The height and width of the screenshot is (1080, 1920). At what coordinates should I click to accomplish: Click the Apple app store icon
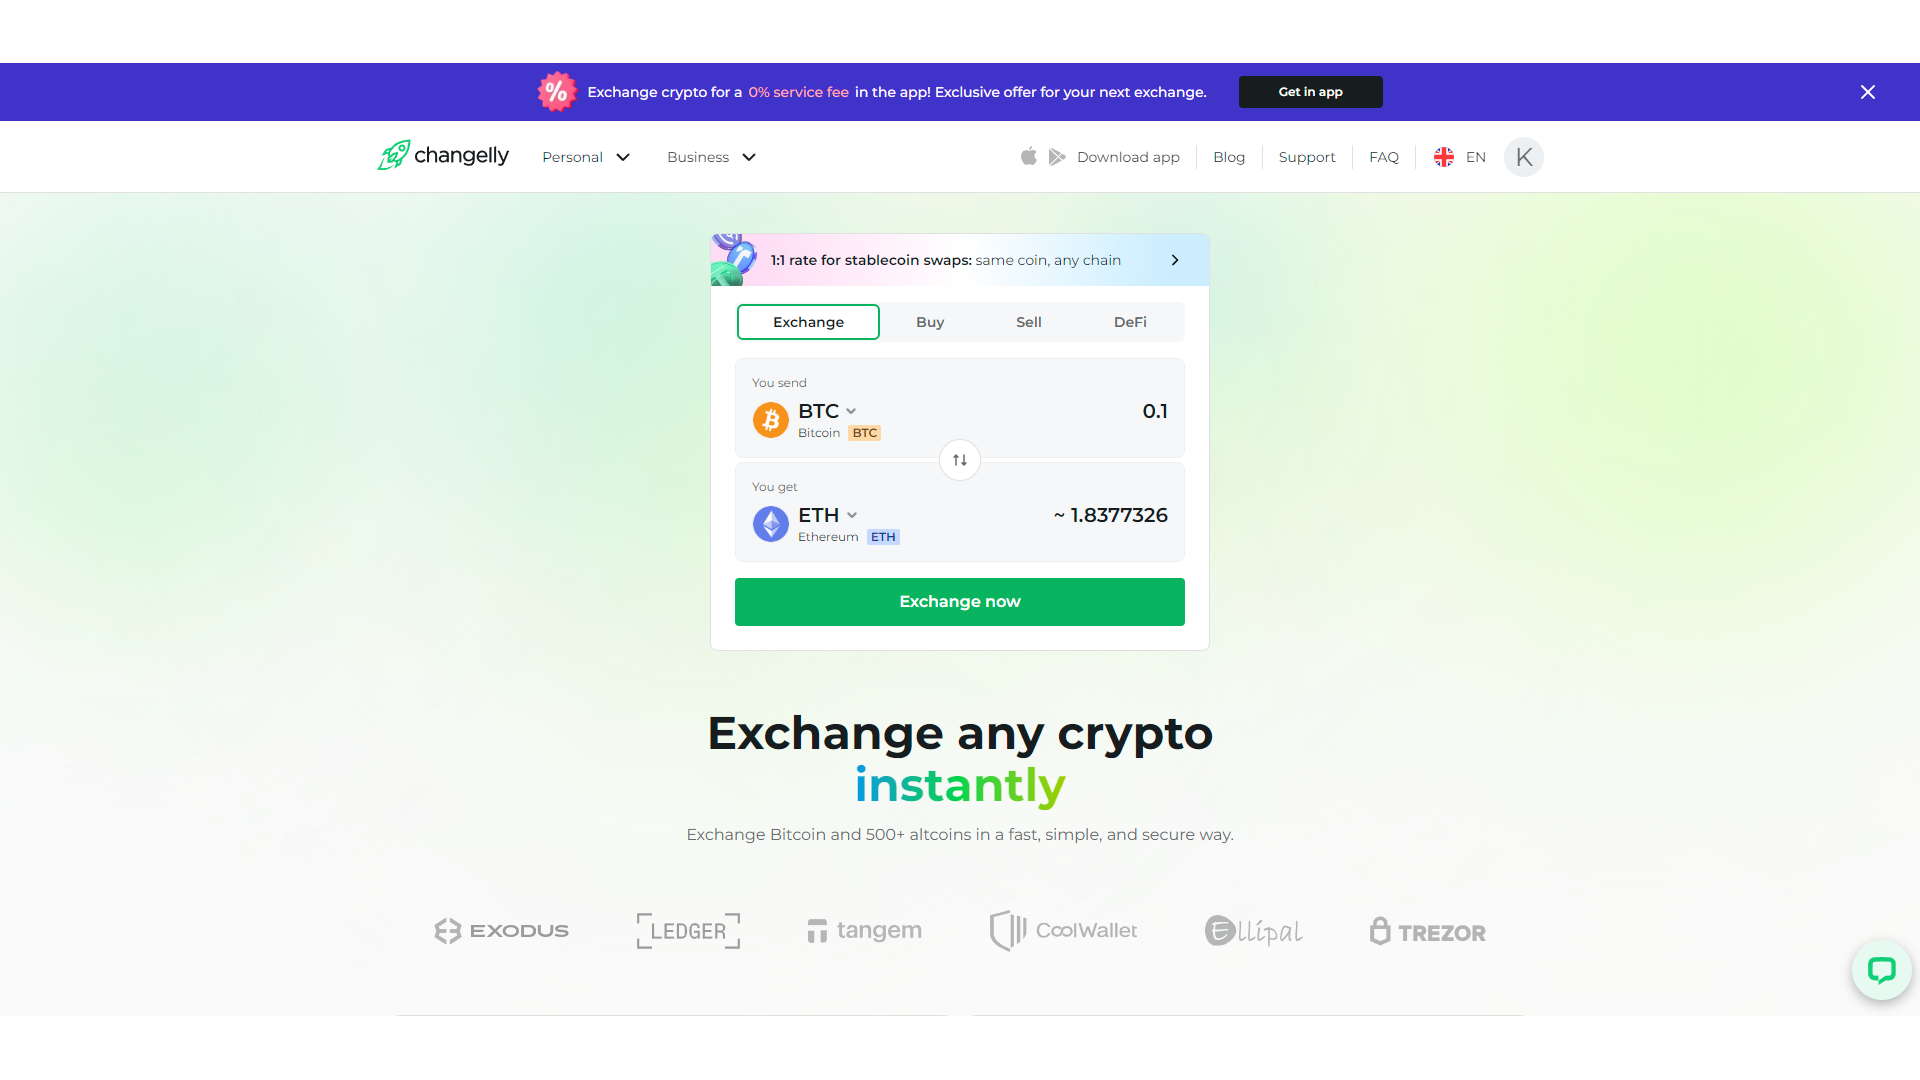click(1030, 157)
